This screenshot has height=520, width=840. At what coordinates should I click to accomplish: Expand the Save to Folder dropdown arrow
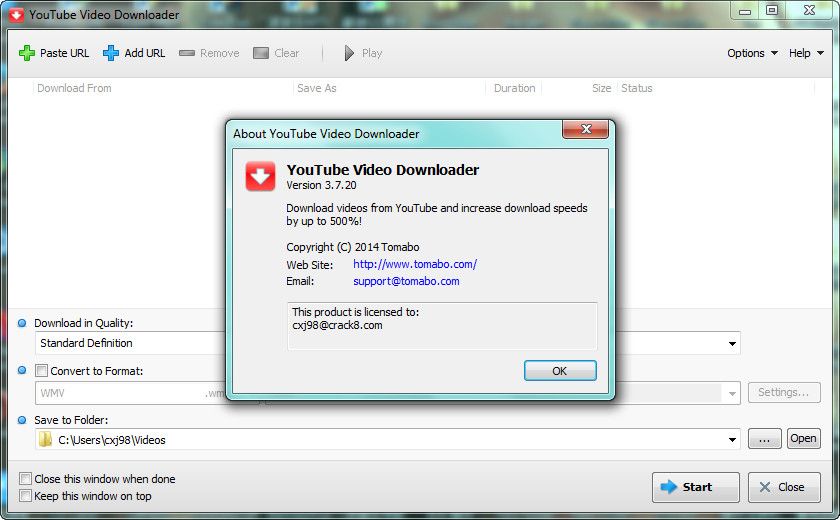(x=732, y=440)
